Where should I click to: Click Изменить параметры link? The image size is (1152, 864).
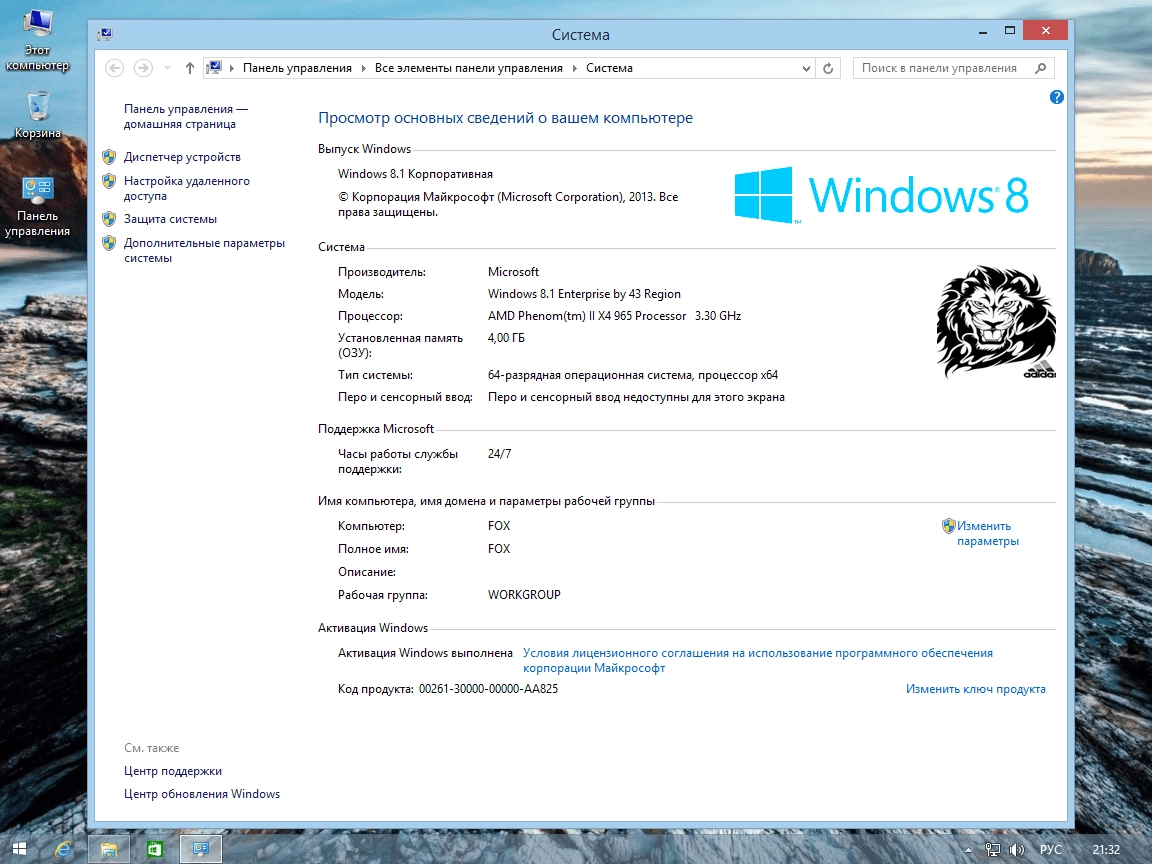coord(987,533)
